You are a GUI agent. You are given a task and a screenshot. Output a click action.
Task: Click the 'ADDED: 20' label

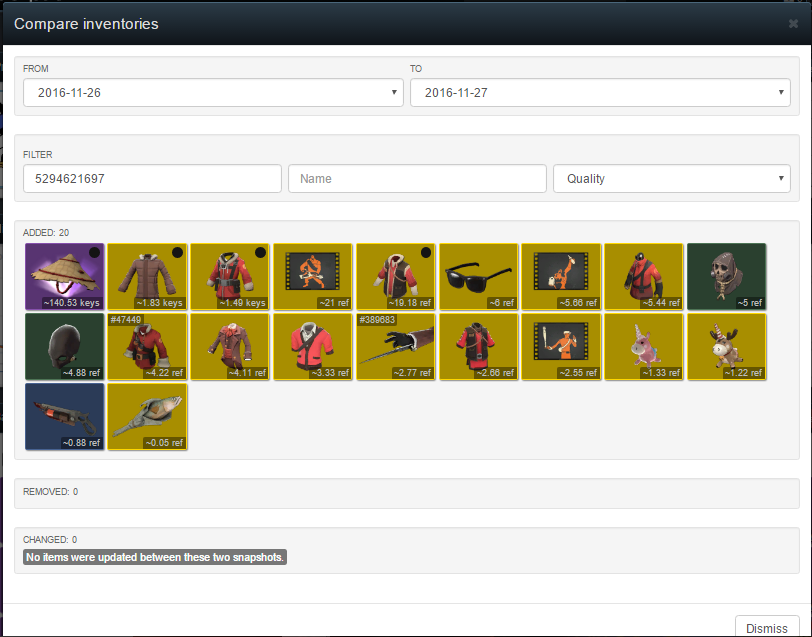[46, 233]
